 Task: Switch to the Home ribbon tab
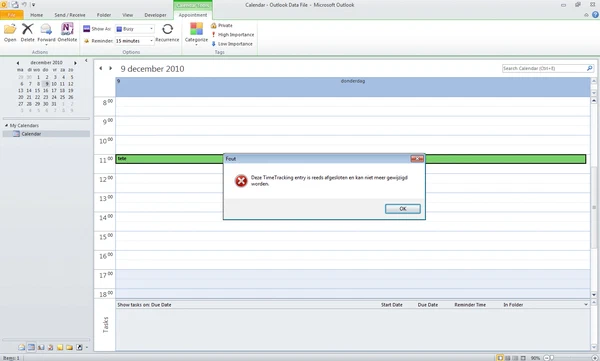point(36,15)
